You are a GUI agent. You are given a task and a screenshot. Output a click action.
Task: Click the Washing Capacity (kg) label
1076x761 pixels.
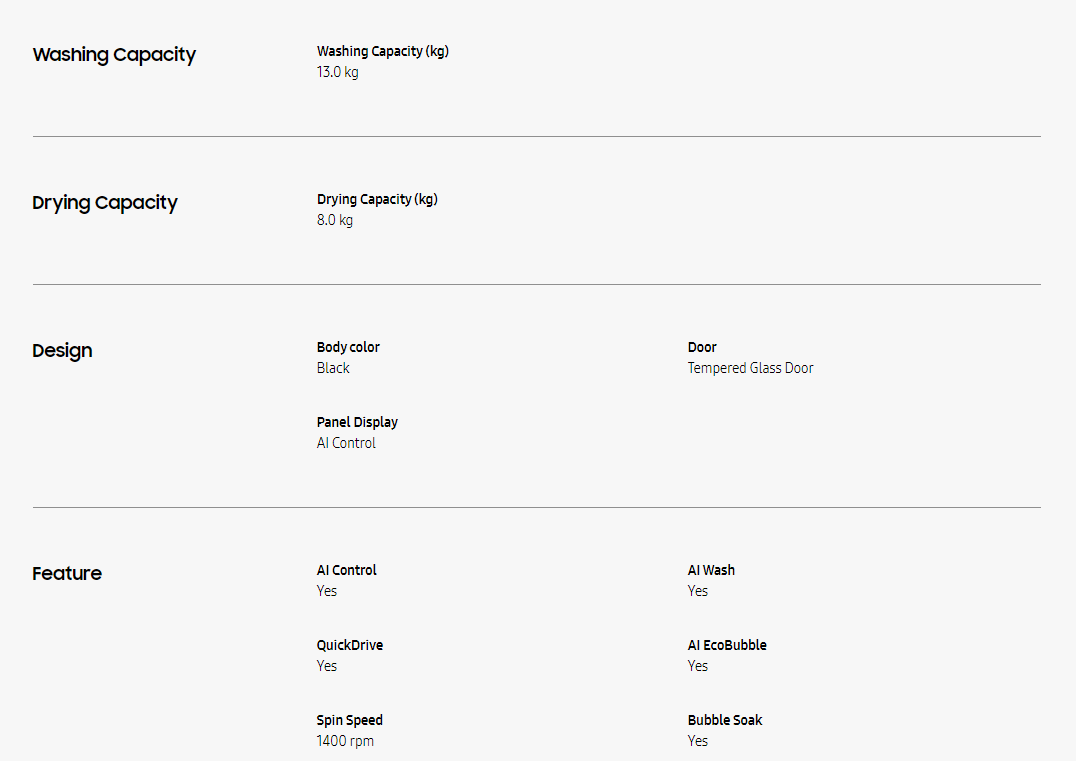pyautogui.click(x=383, y=51)
